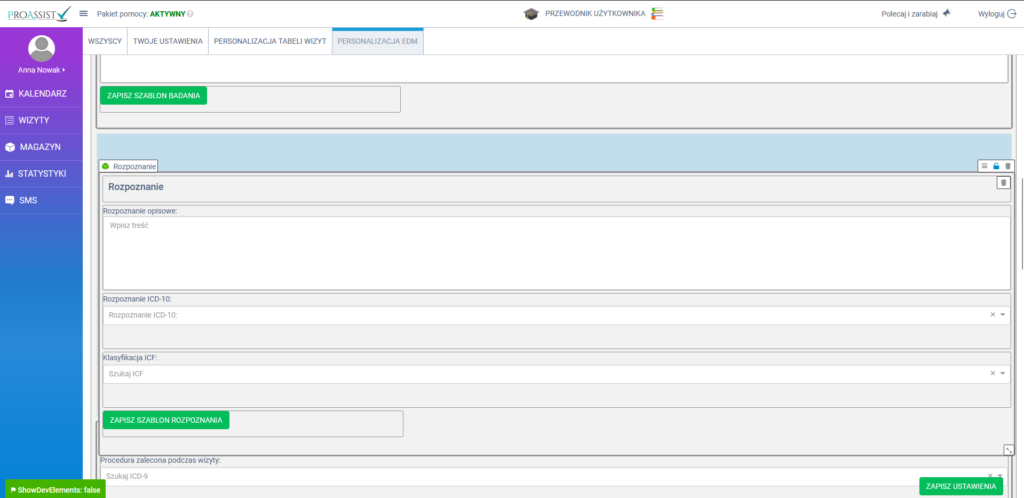Viewport: 1024px width, 498px height.
Task: Click the resize icon at Rozpoznanie panel corner
Action: pyautogui.click(x=1009, y=450)
